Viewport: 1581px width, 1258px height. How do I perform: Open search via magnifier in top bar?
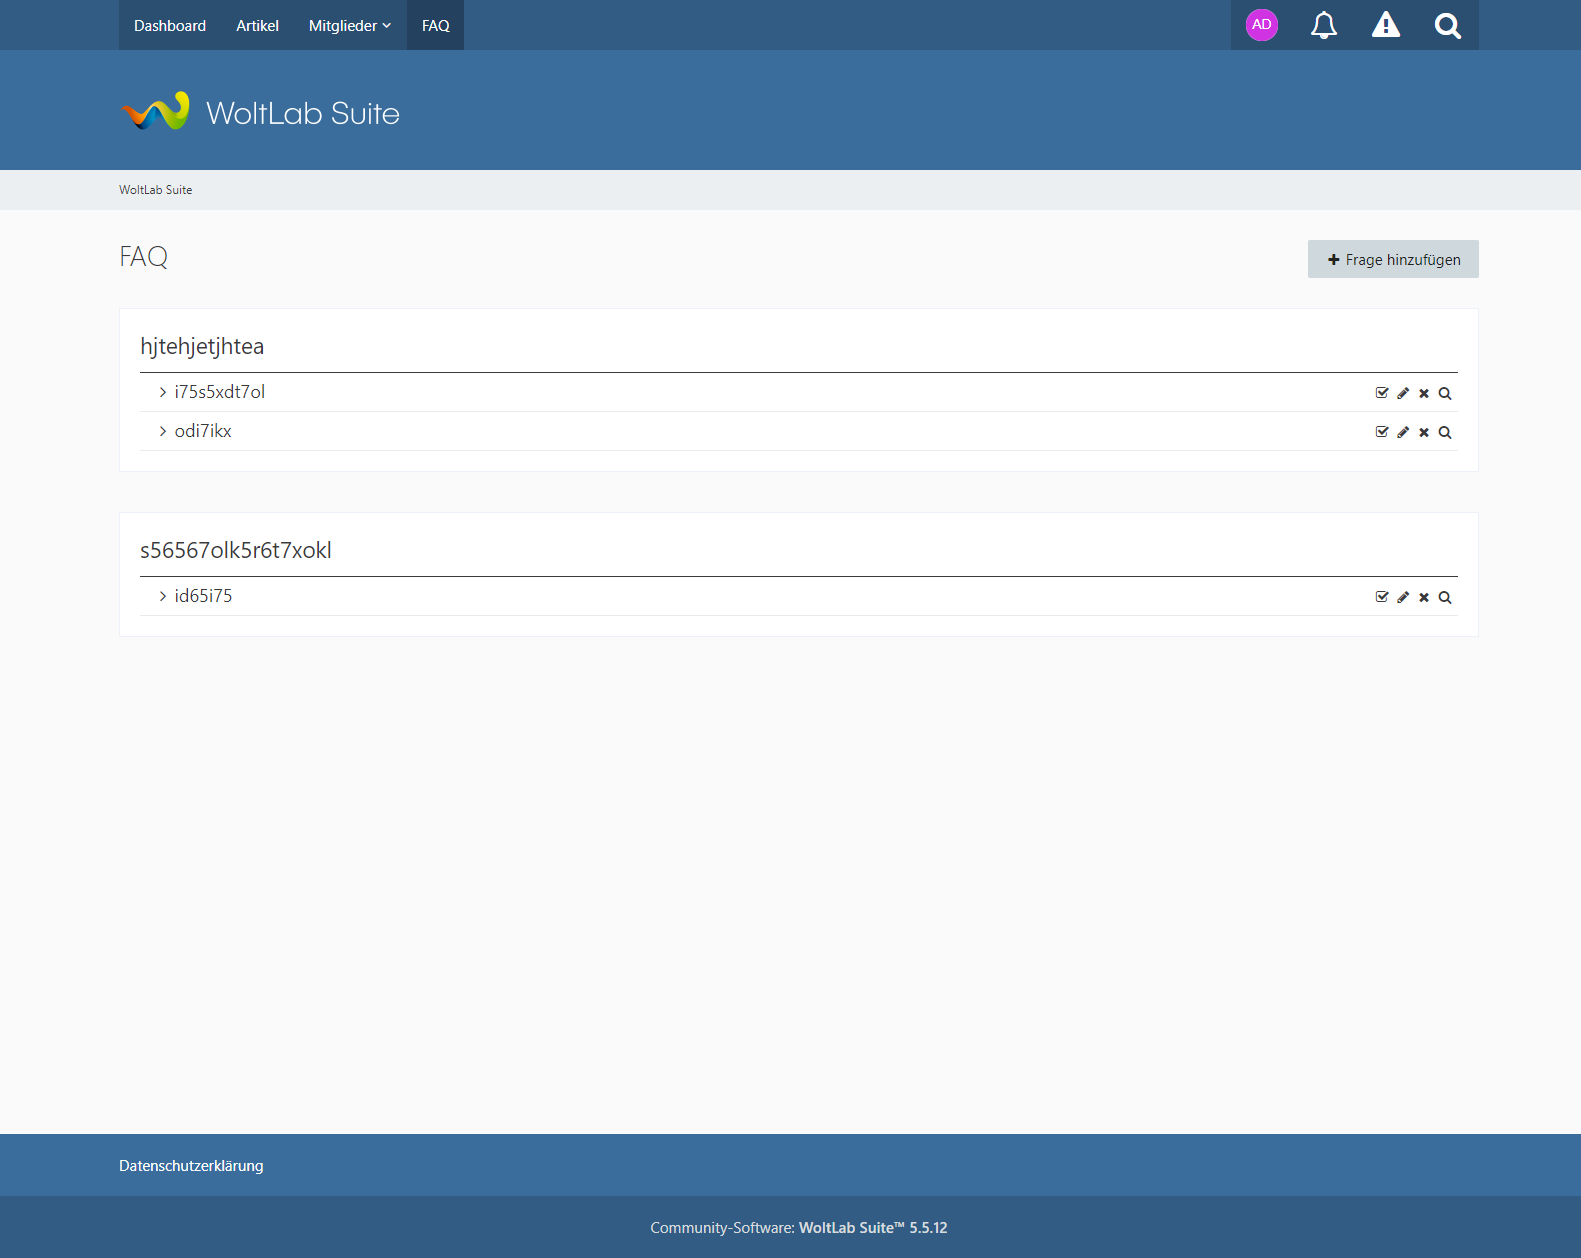(1447, 25)
